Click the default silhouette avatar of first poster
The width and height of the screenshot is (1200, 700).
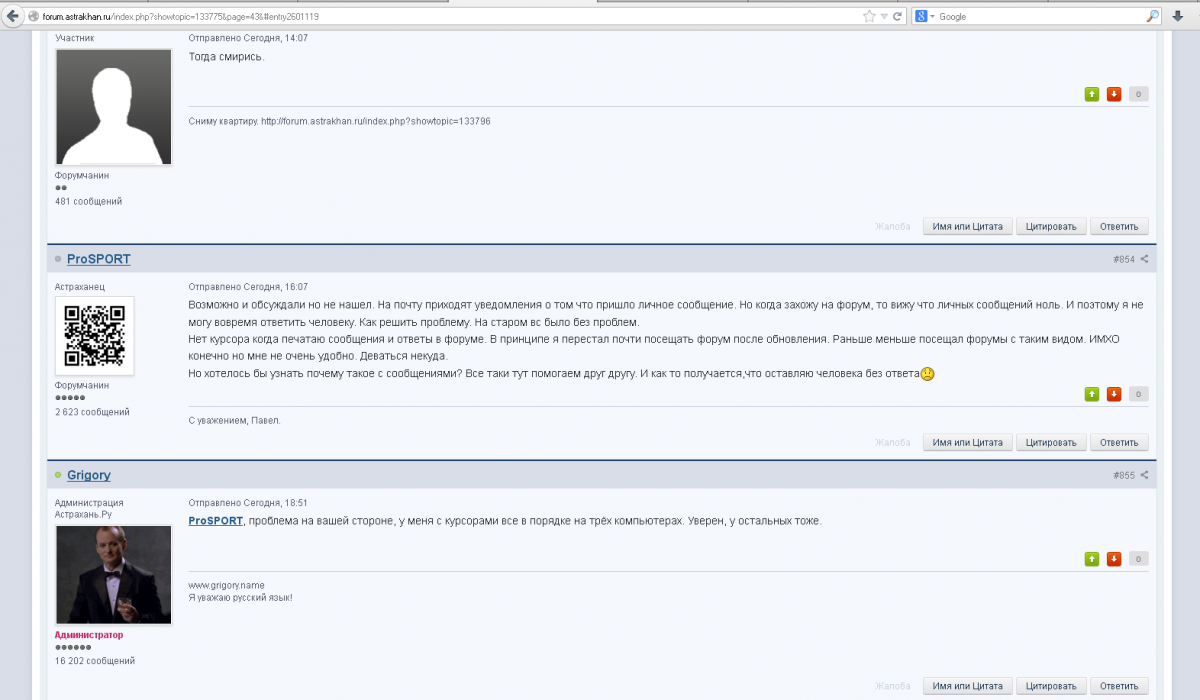coord(114,107)
